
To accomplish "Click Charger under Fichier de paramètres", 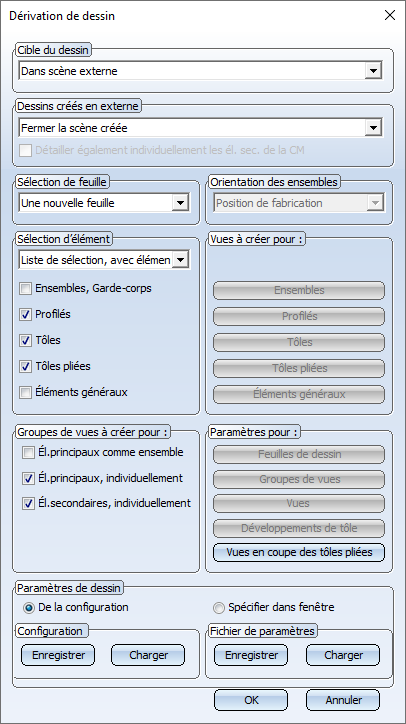I will [343, 655].
